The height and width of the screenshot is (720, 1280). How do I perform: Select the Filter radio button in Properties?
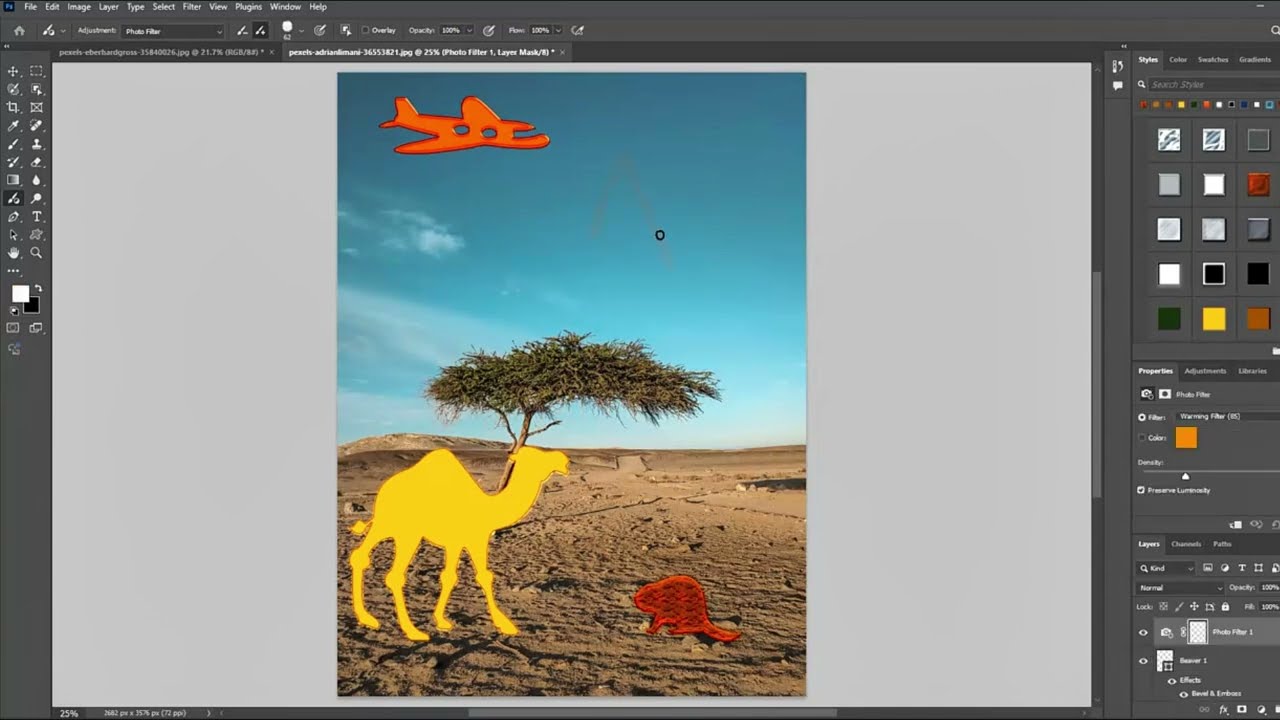click(1142, 417)
